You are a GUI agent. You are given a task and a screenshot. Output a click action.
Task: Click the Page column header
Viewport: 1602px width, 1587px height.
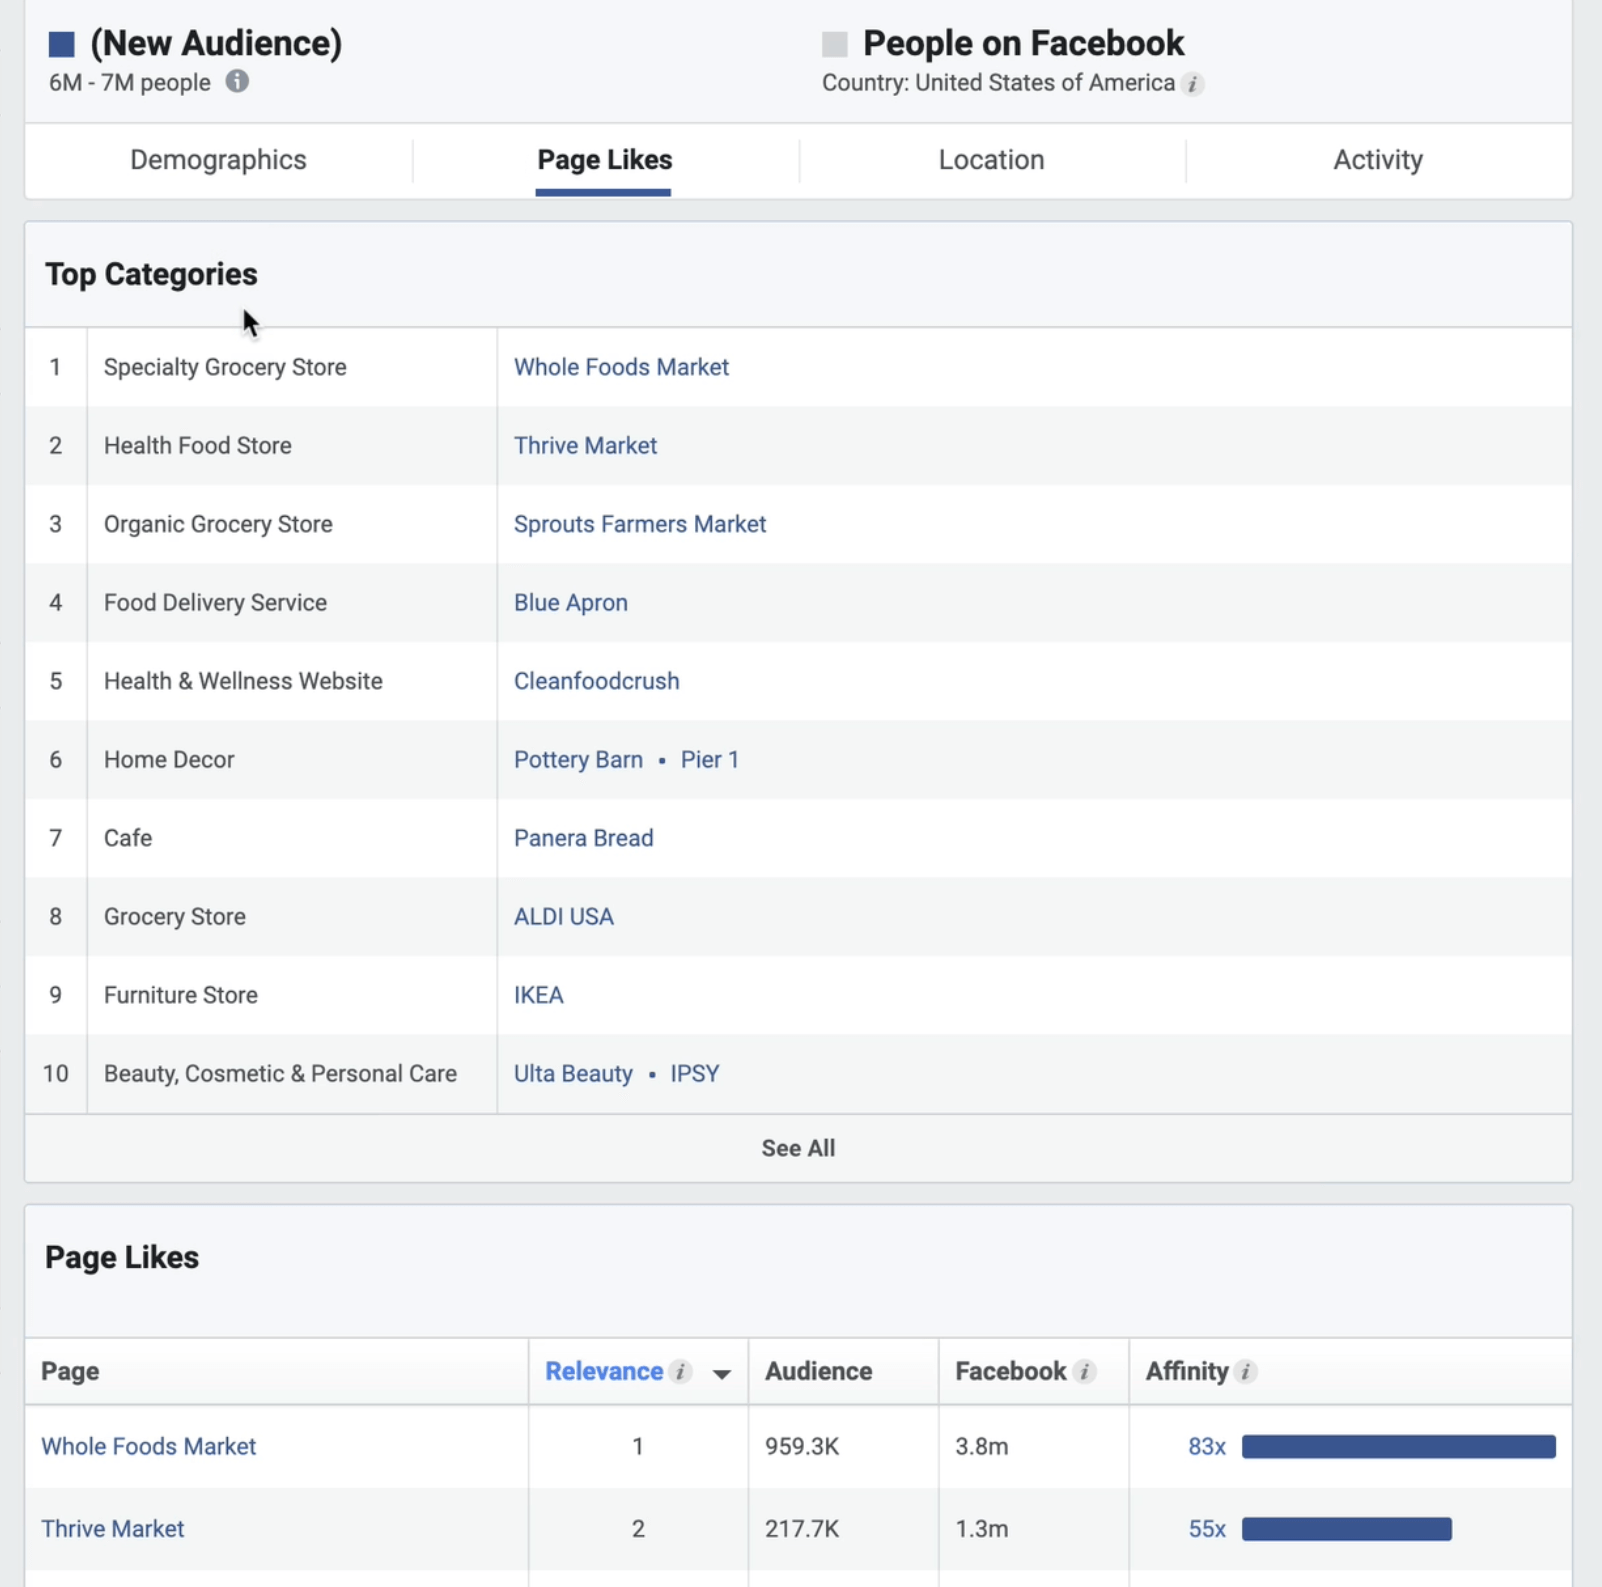[x=70, y=1371]
